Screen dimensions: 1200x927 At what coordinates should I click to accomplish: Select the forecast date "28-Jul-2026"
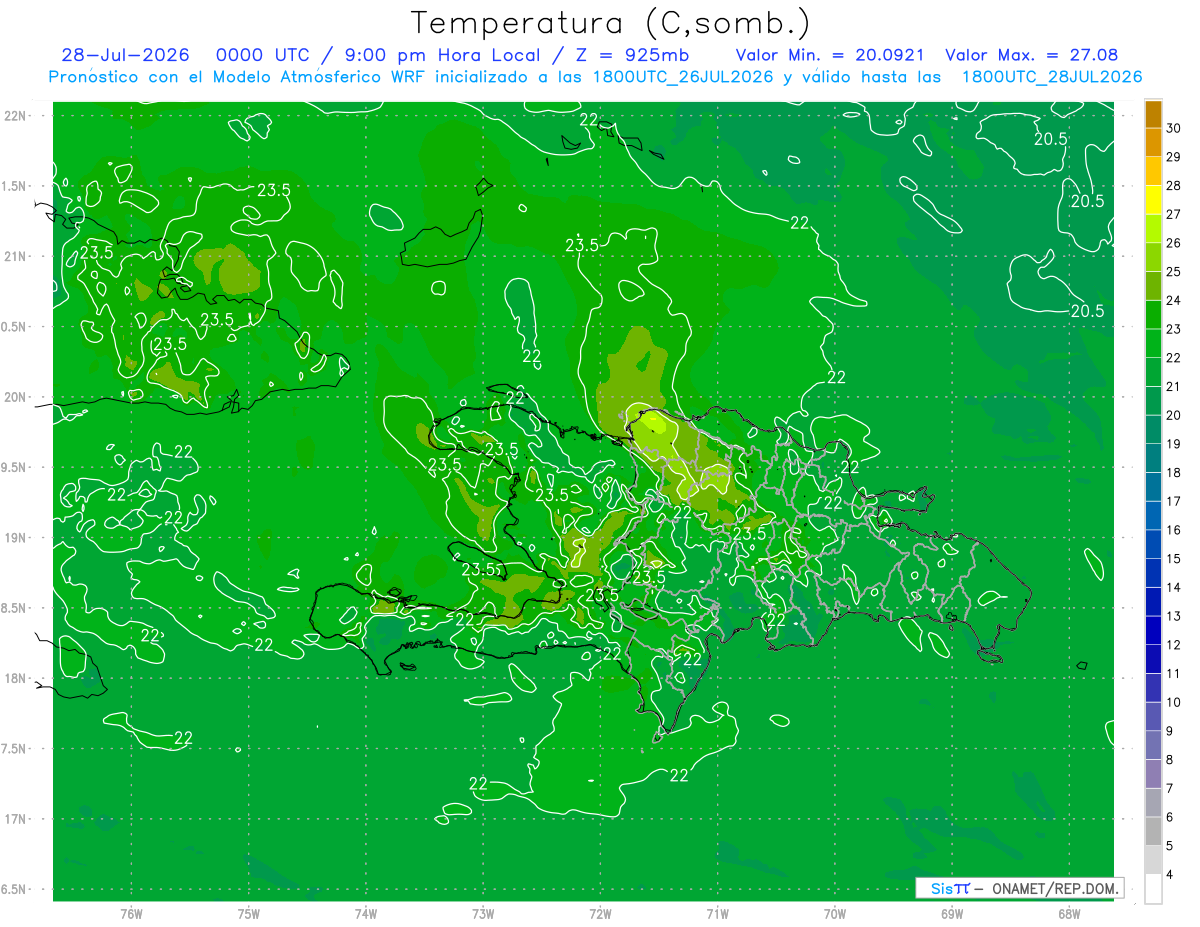pos(128,55)
